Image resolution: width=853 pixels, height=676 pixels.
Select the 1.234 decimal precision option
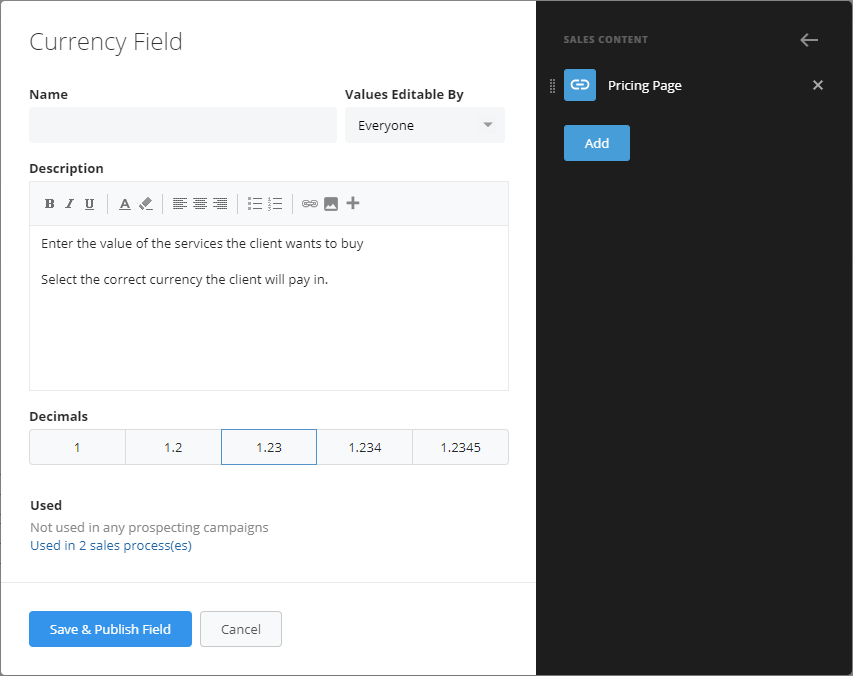tap(364, 447)
